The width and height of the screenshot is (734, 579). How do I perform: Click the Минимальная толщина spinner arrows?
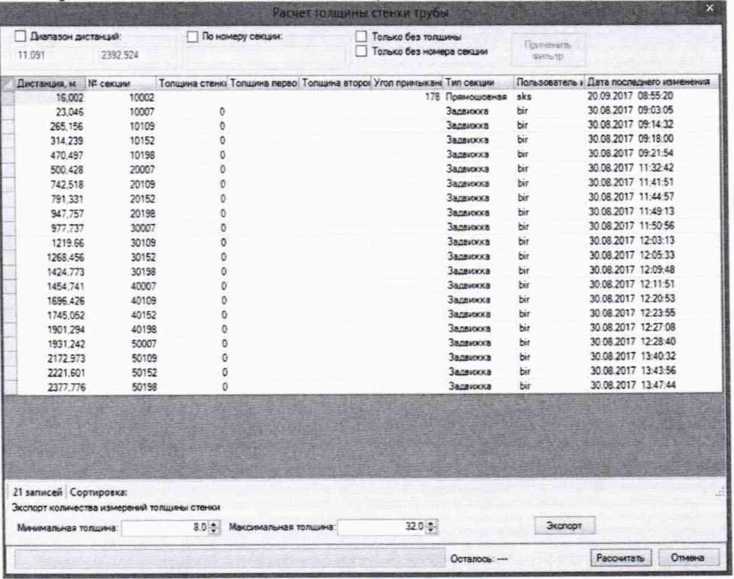(214, 527)
